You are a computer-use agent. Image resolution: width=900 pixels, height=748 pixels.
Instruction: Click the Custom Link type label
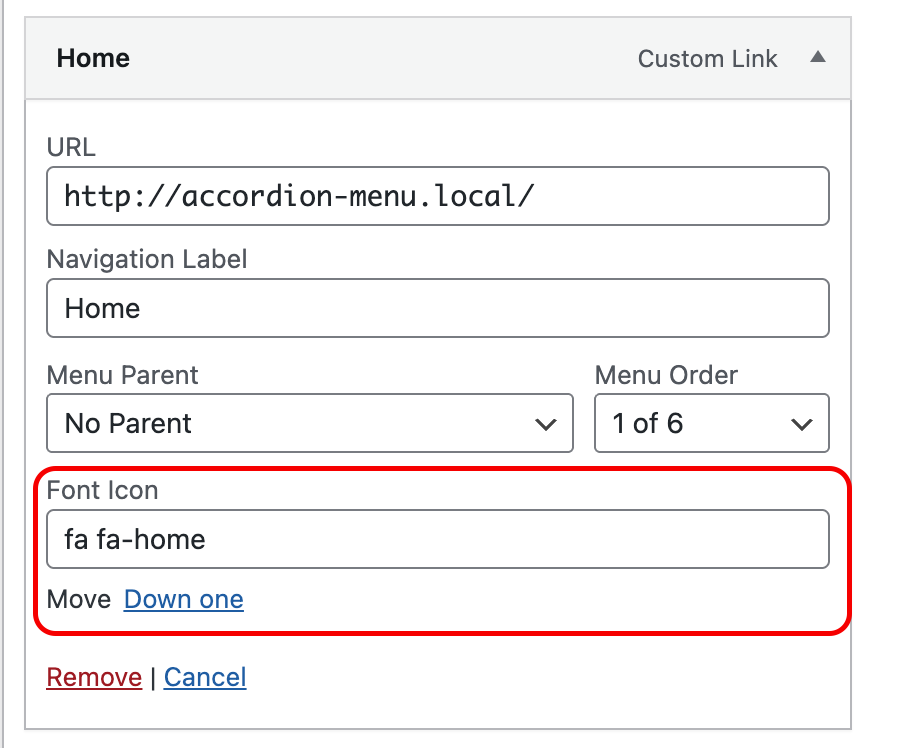pyautogui.click(x=707, y=59)
